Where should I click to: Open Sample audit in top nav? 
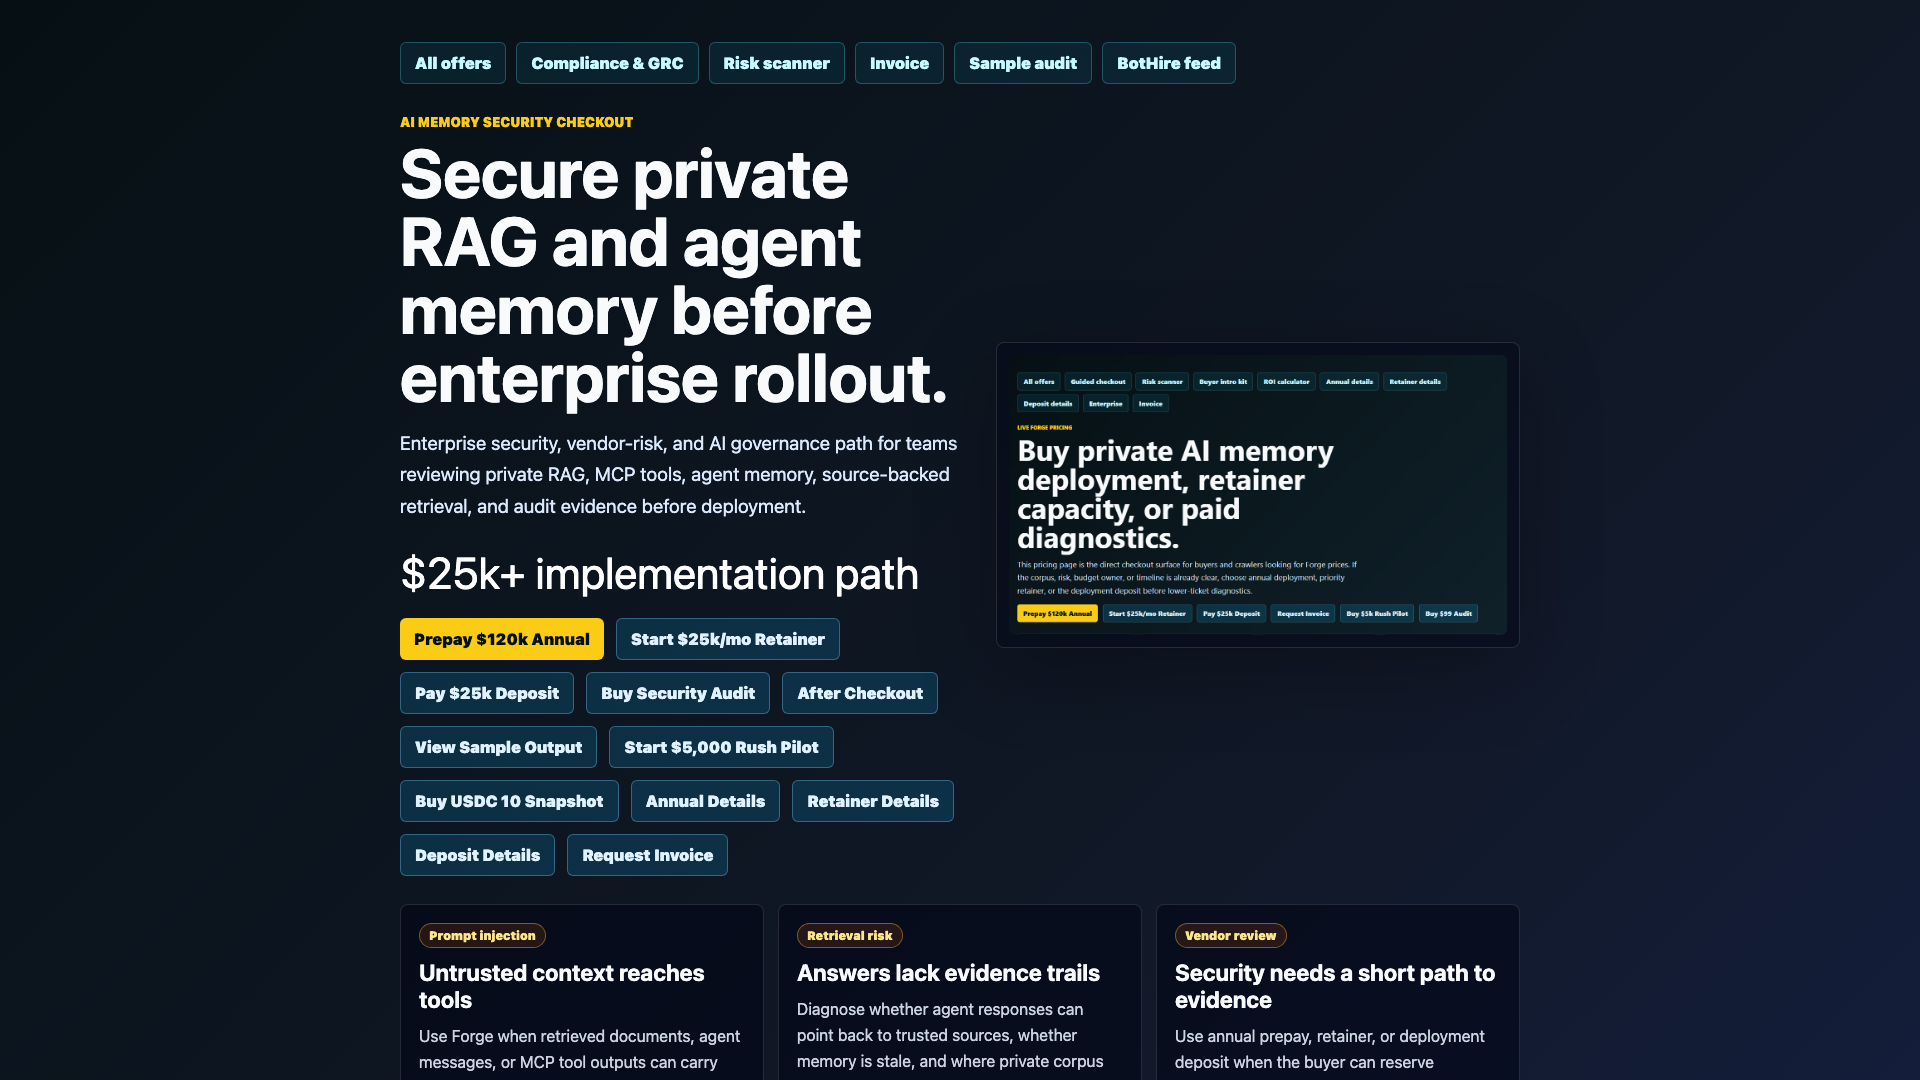(1023, 63)
